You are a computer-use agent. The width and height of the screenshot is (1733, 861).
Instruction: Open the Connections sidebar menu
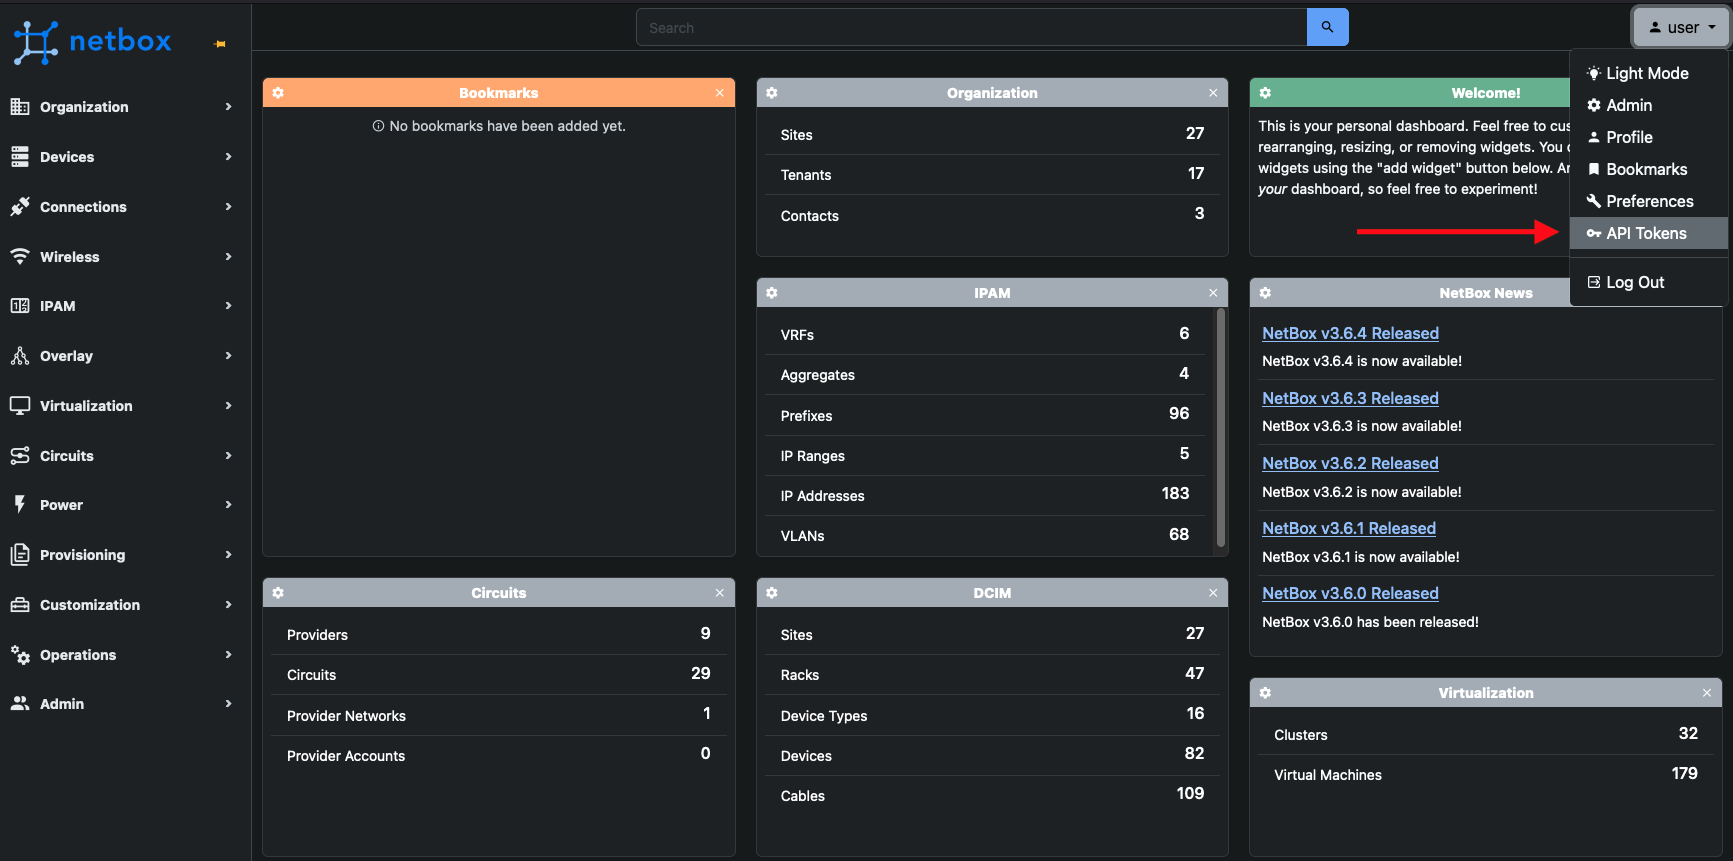[x=125, y=207]
